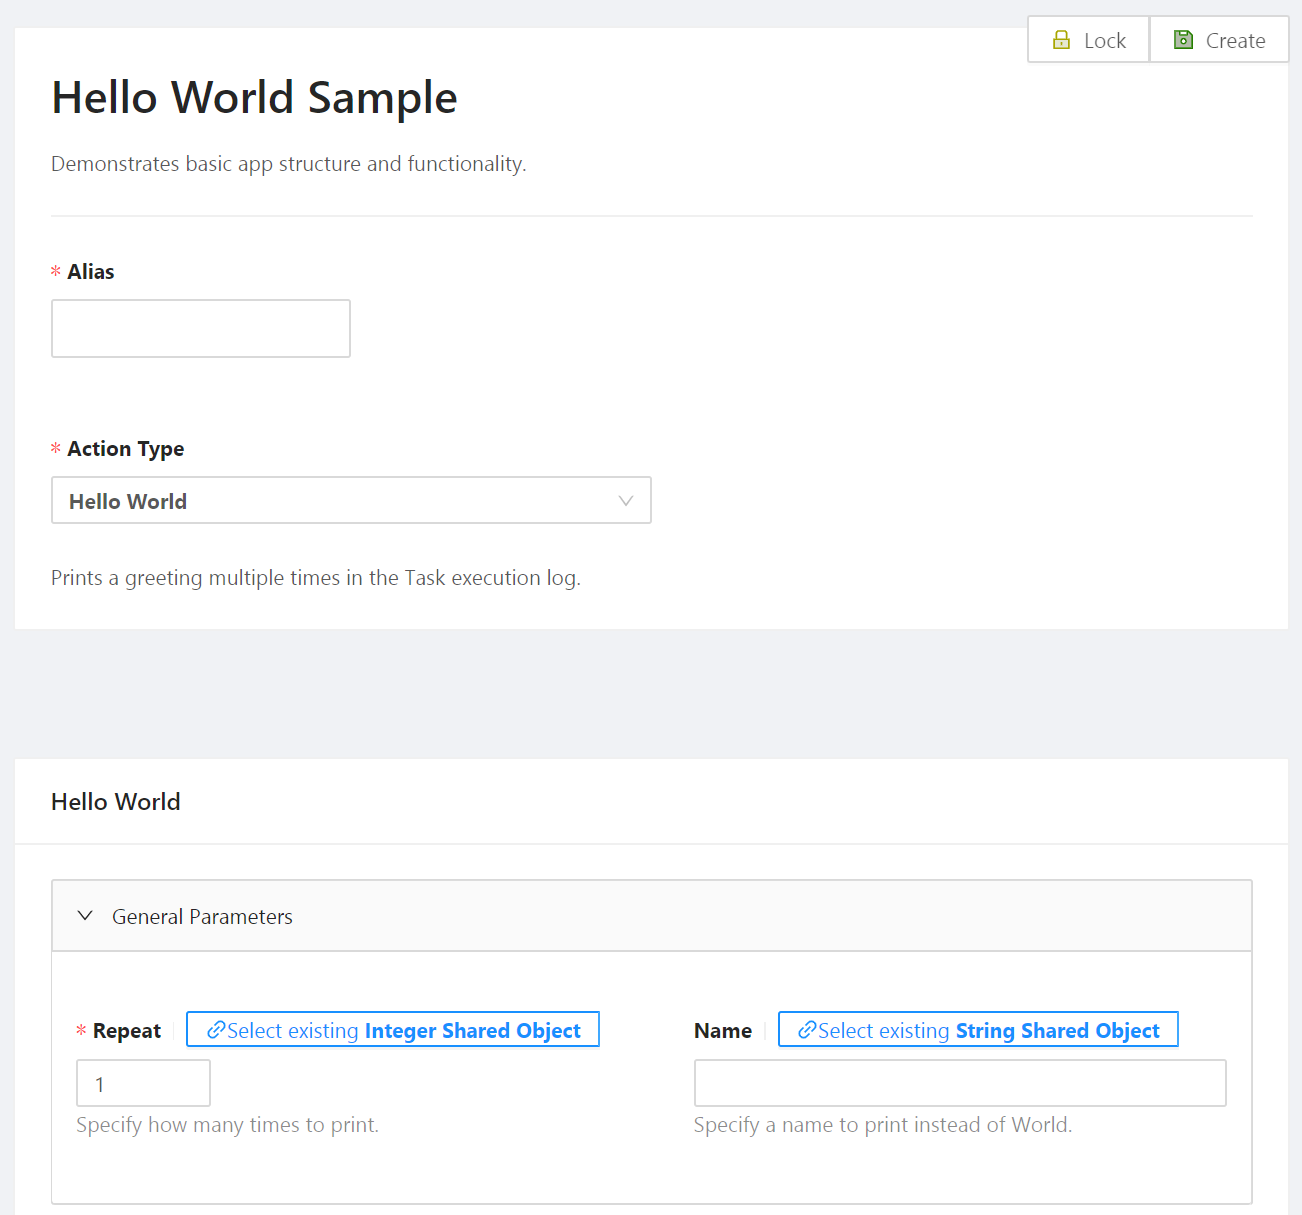Click link icon in Integer Shared Object button

coord(215,1030)
